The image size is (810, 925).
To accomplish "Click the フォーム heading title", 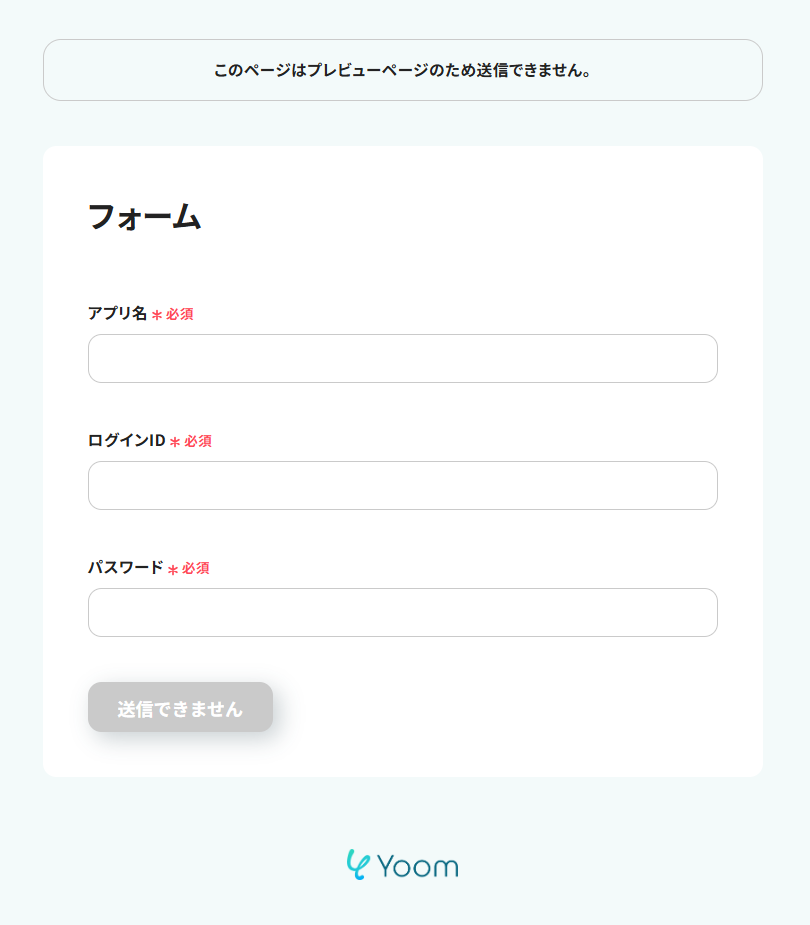I will coord(144,216).
